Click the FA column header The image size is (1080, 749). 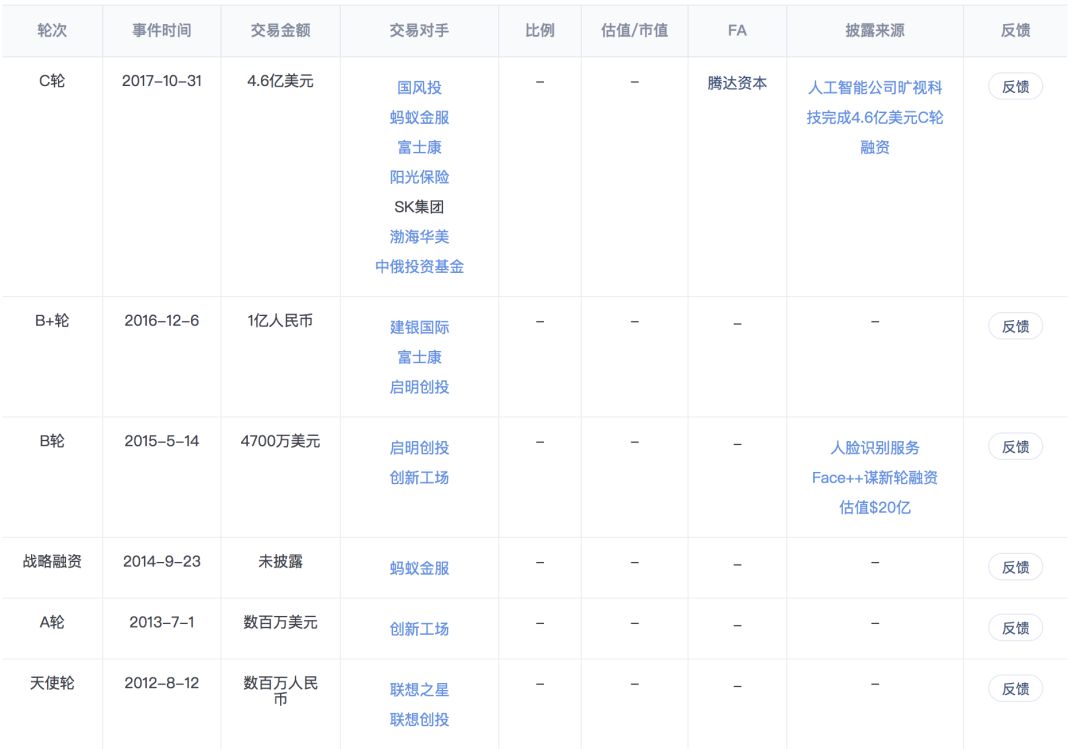(737, 30)
